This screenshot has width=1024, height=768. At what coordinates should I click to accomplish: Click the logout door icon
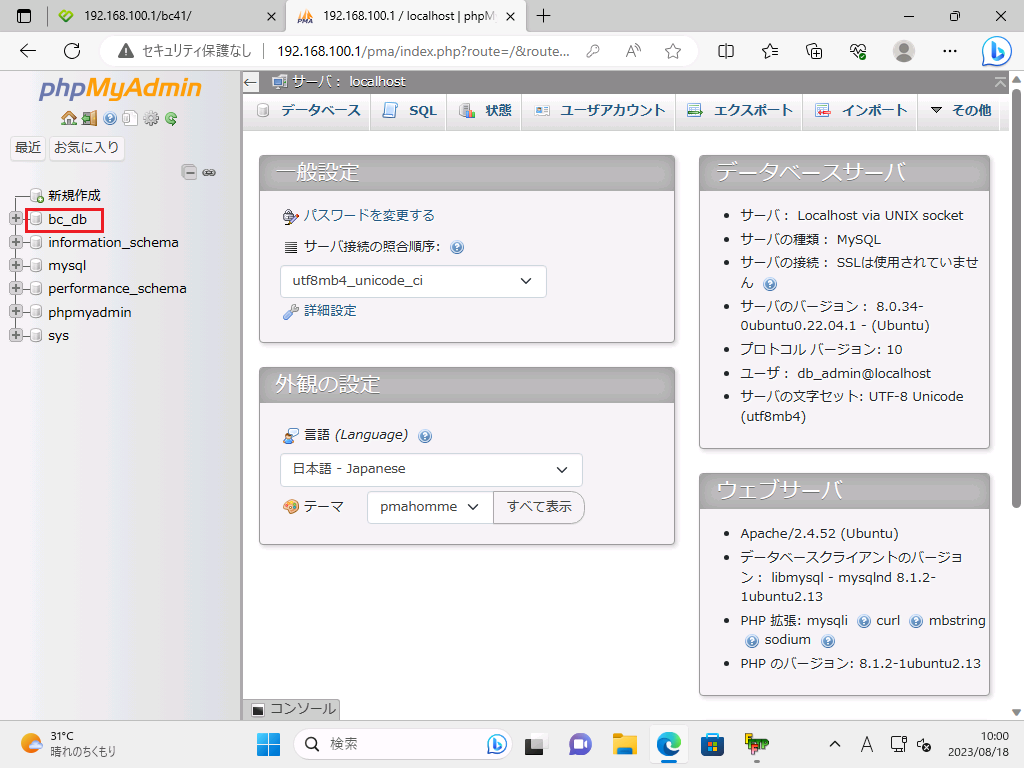89,118
